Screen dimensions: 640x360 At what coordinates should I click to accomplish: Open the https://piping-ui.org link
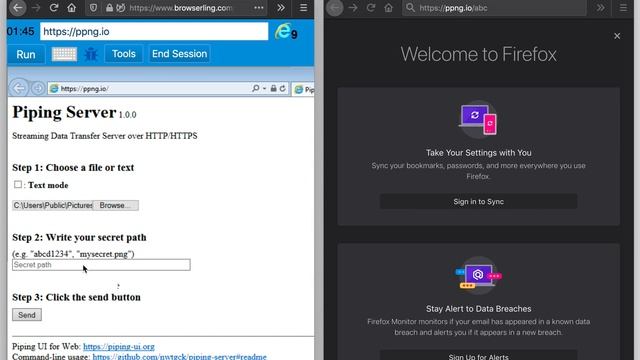pos(119,347)
